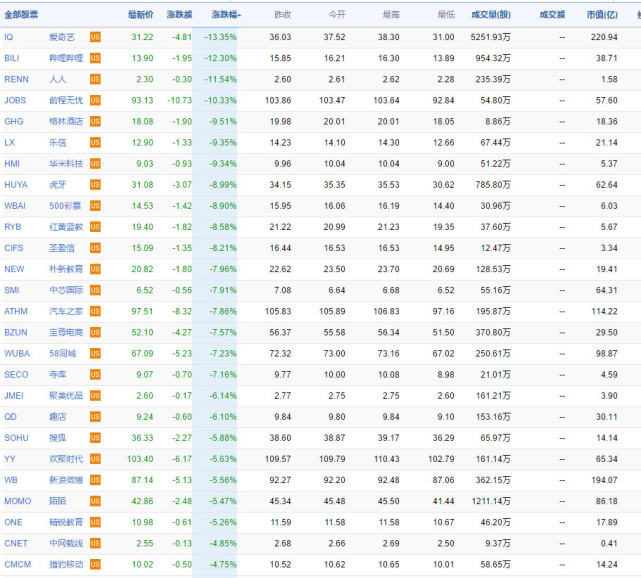Click the US badge in the IQ row
This screenshot has width=641, height=578.
(95, 37)
